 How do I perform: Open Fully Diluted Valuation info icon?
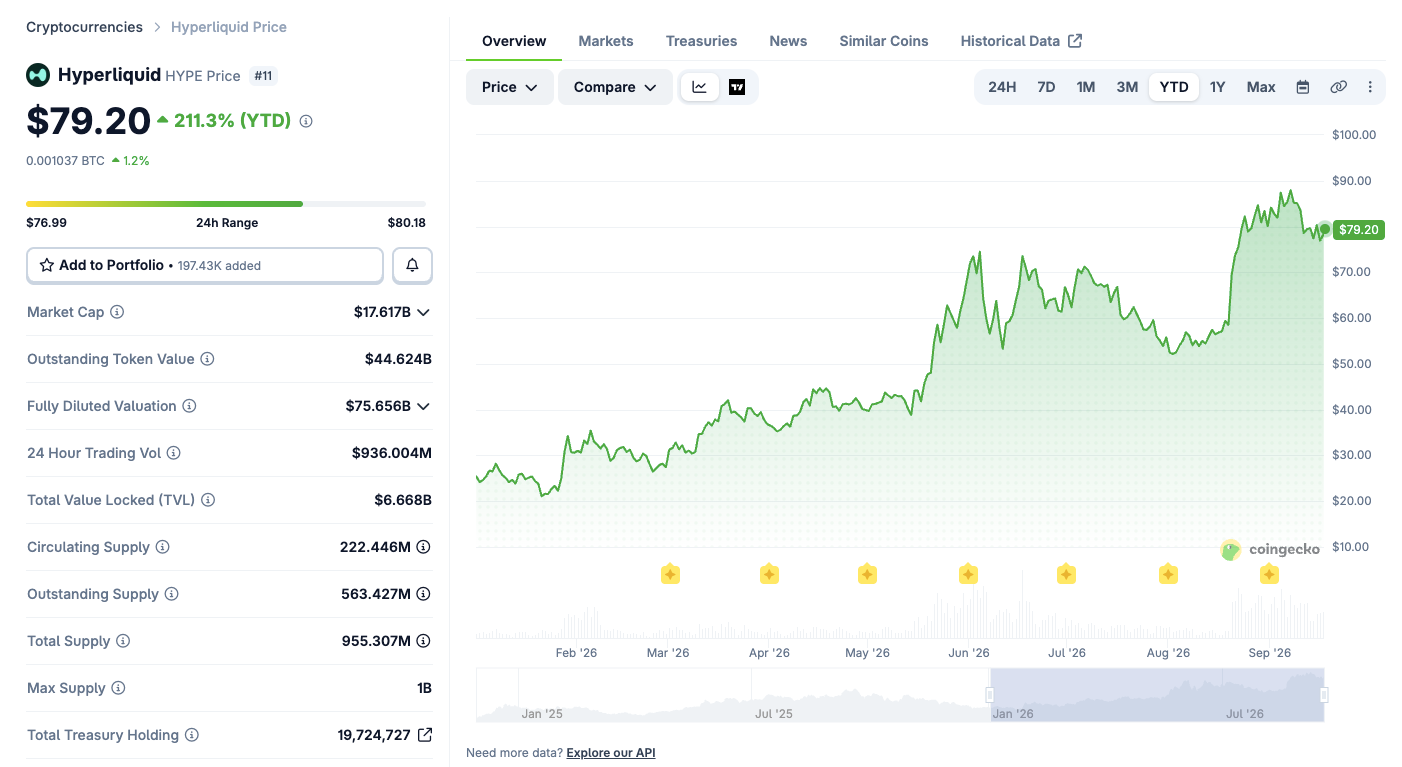[189, 406]
